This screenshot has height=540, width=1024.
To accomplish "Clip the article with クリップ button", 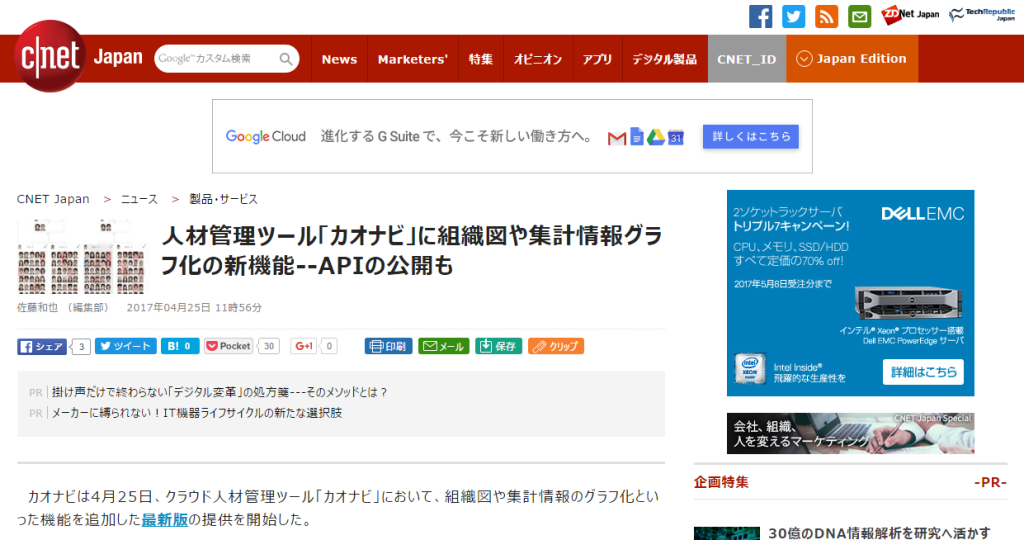I will coord(556,346).
